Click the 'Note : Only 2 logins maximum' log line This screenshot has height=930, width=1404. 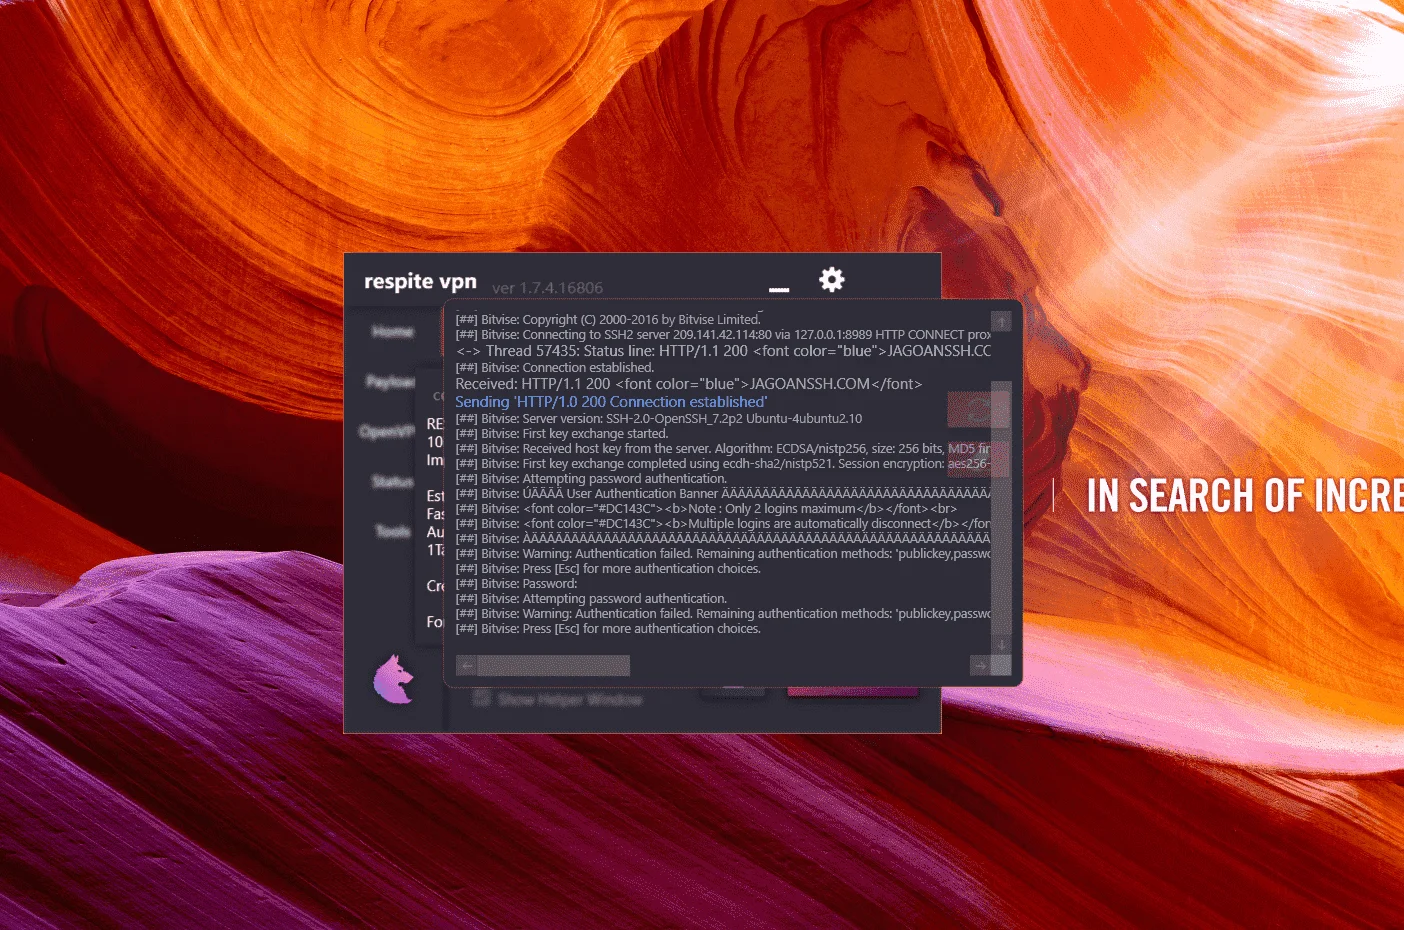[706, 509]
